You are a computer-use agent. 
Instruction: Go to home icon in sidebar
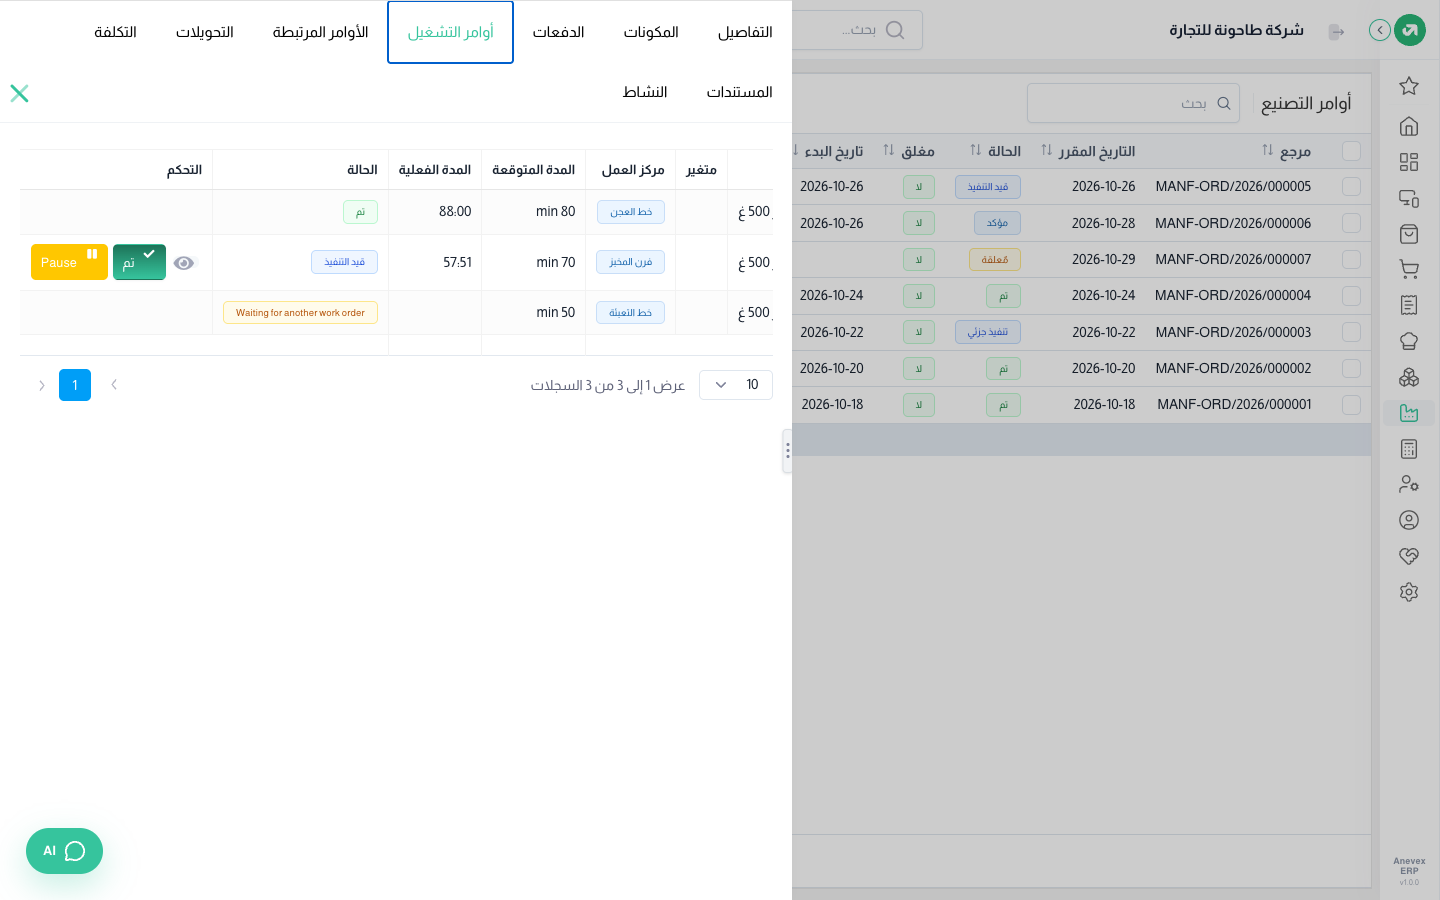[1409, 126]
